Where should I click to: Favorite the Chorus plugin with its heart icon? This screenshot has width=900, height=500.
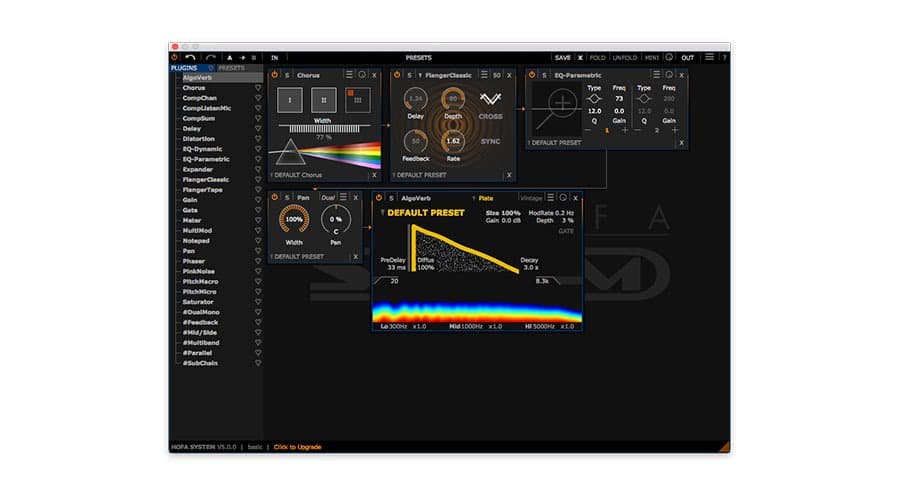(x=258, y=88)
